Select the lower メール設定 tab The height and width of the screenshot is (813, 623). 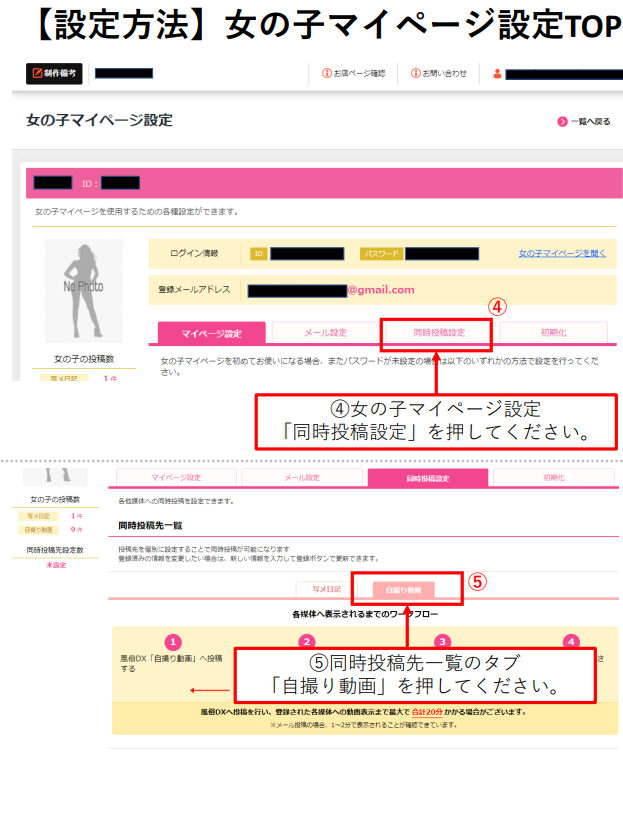click(302, 477)
